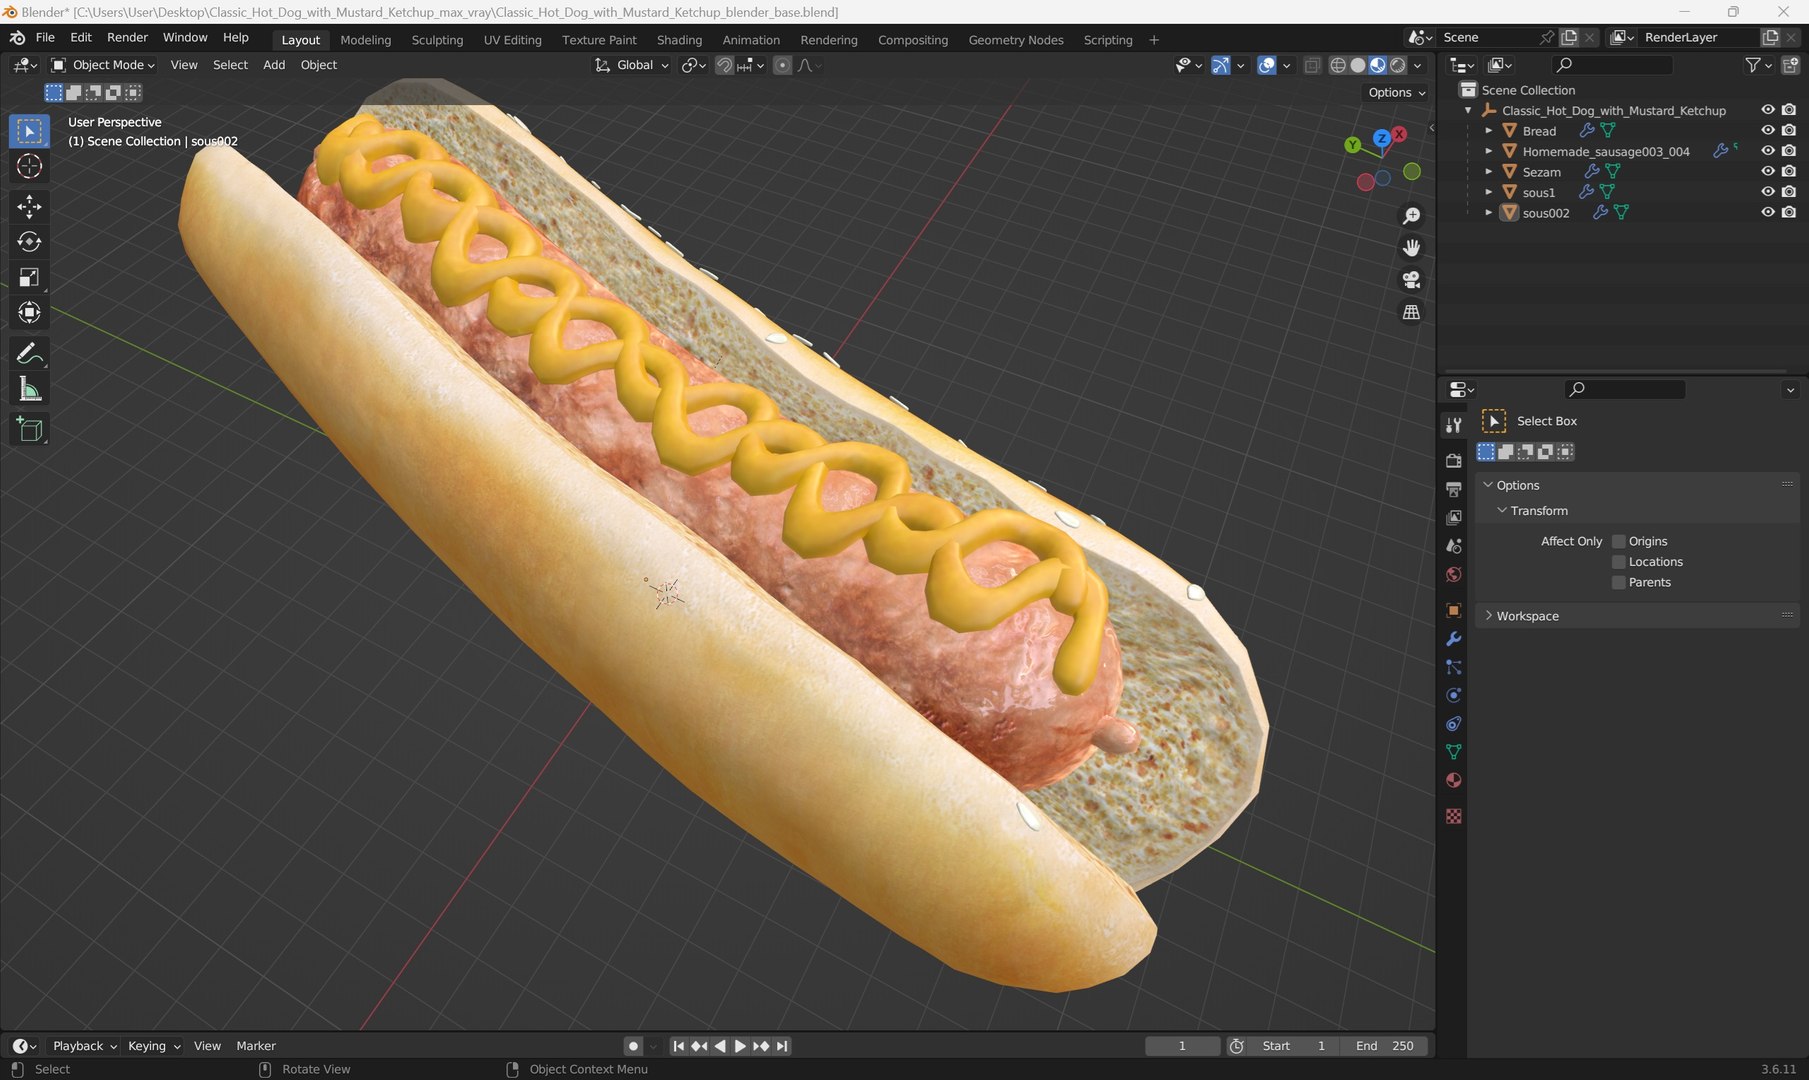Open Global transform orientation dropdown

pyautogui.click(x=632, y=65)
